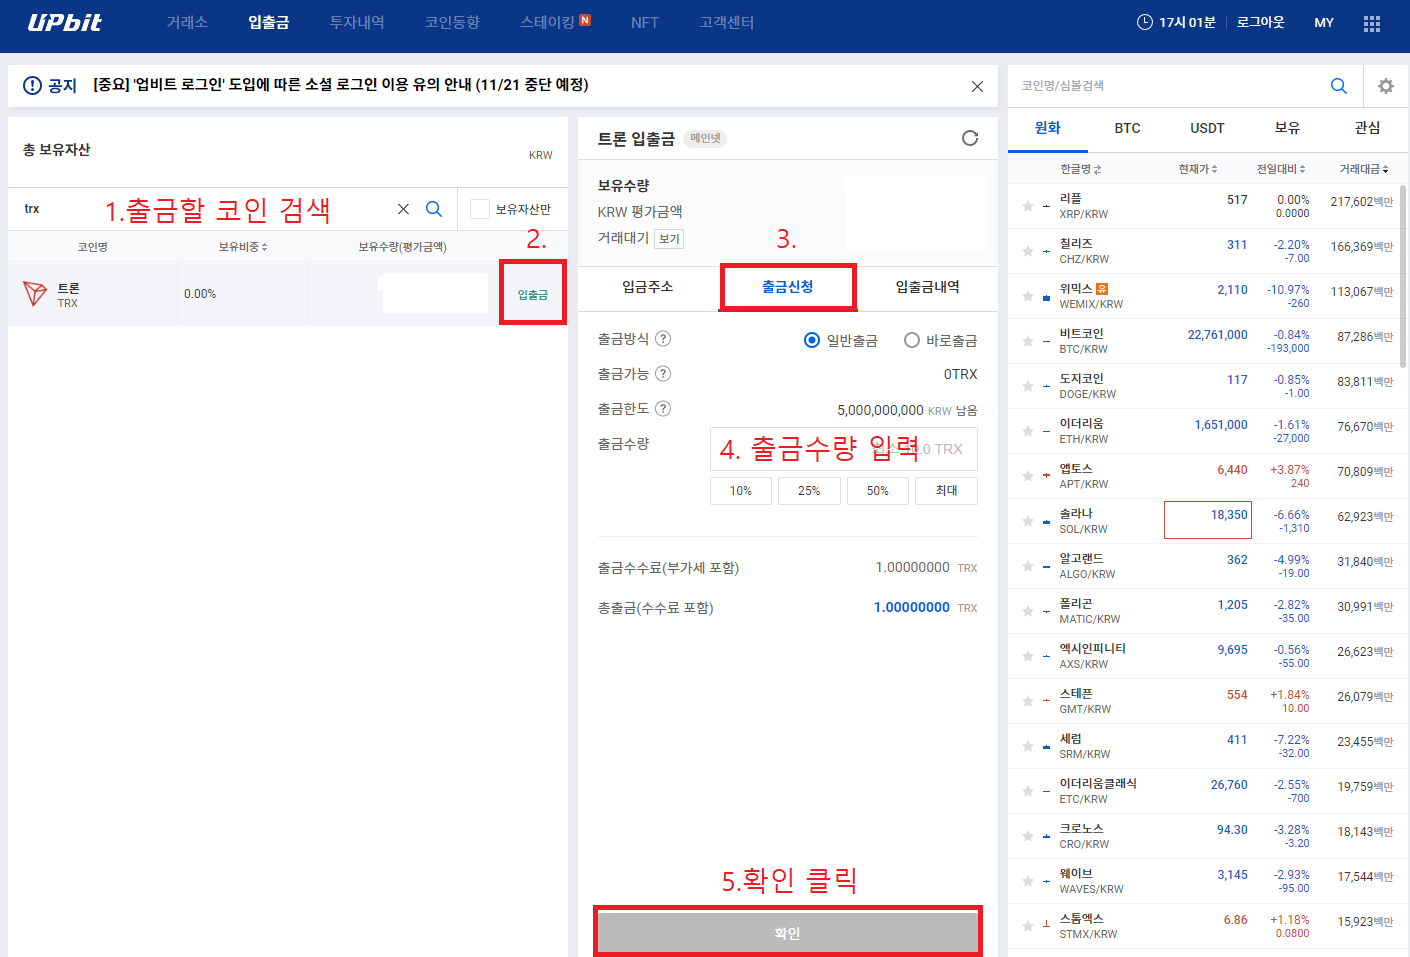The height and width of the screenshot is (957, 1410).
Task: Favorite the 리플 XRP/KRW star
Action: click(1028, 206)
